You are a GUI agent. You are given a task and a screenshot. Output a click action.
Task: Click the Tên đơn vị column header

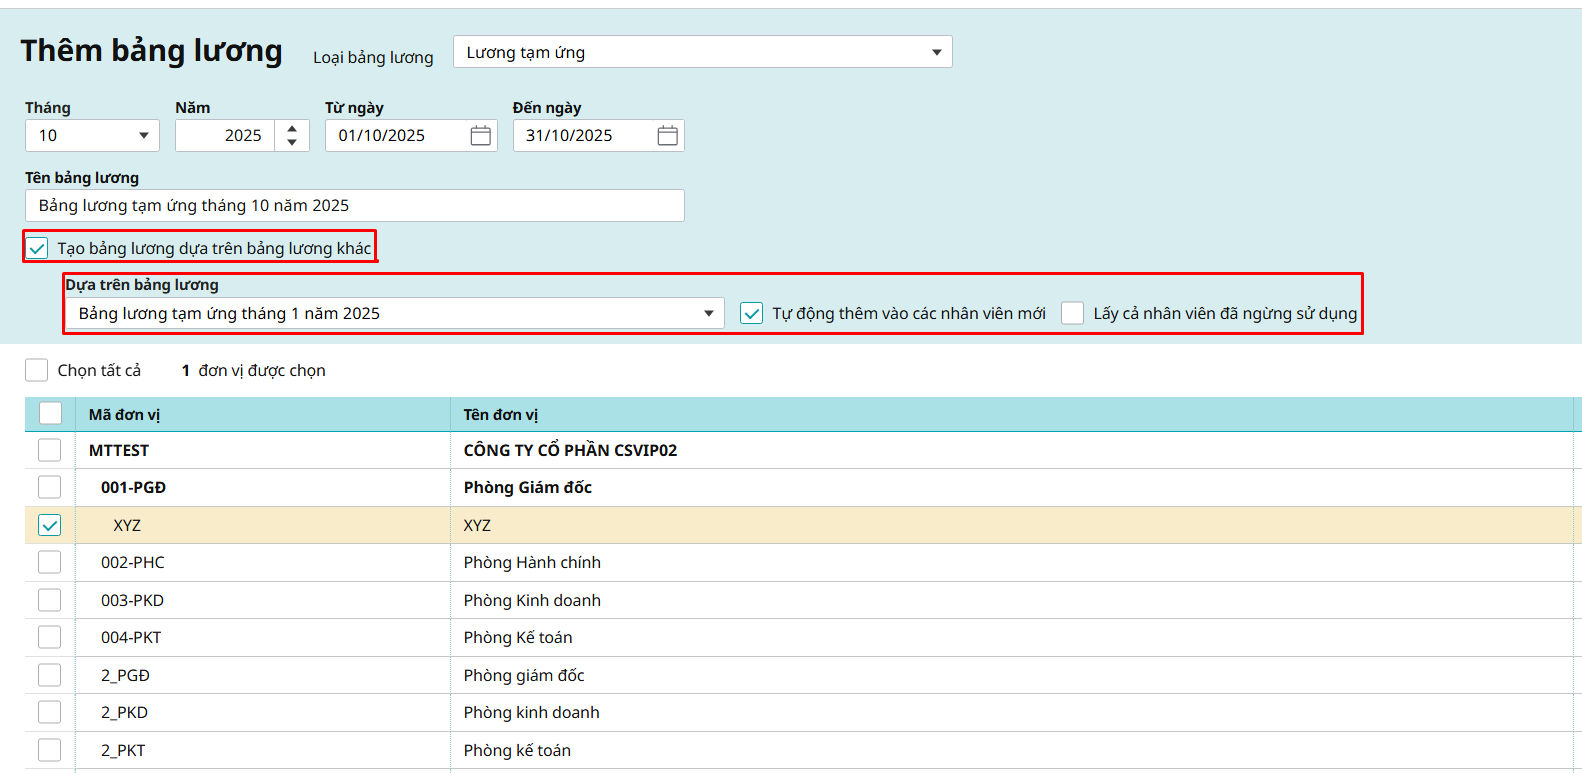(x=501, y=415)
